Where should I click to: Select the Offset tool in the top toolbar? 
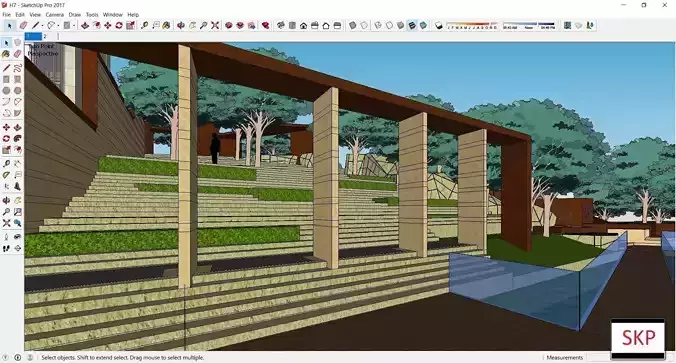96,25
